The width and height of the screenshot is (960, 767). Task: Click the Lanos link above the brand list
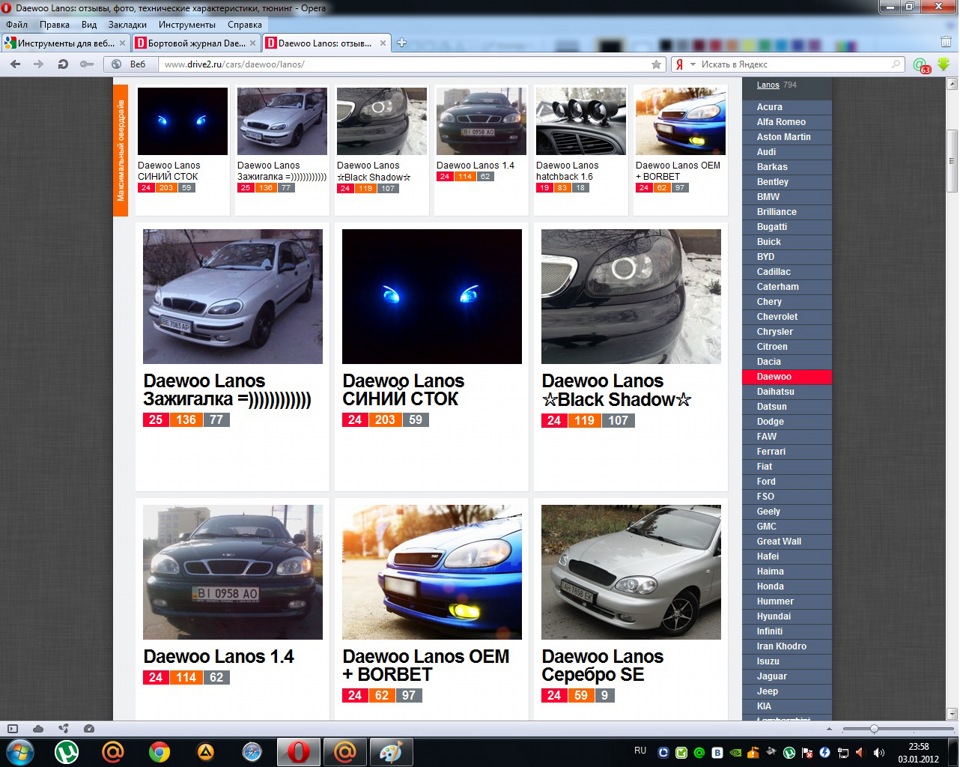point(768,85)
